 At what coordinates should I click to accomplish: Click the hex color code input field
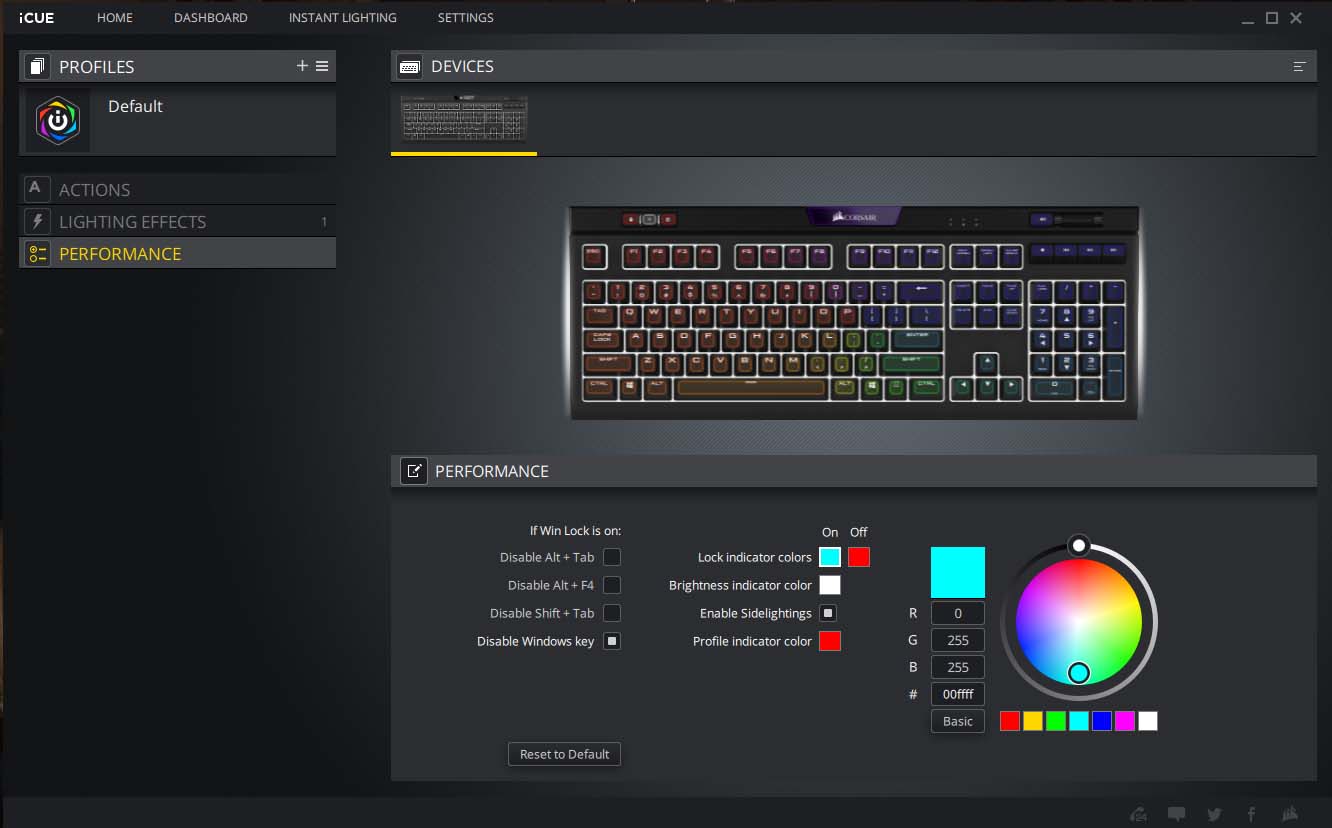click(957, 694)
